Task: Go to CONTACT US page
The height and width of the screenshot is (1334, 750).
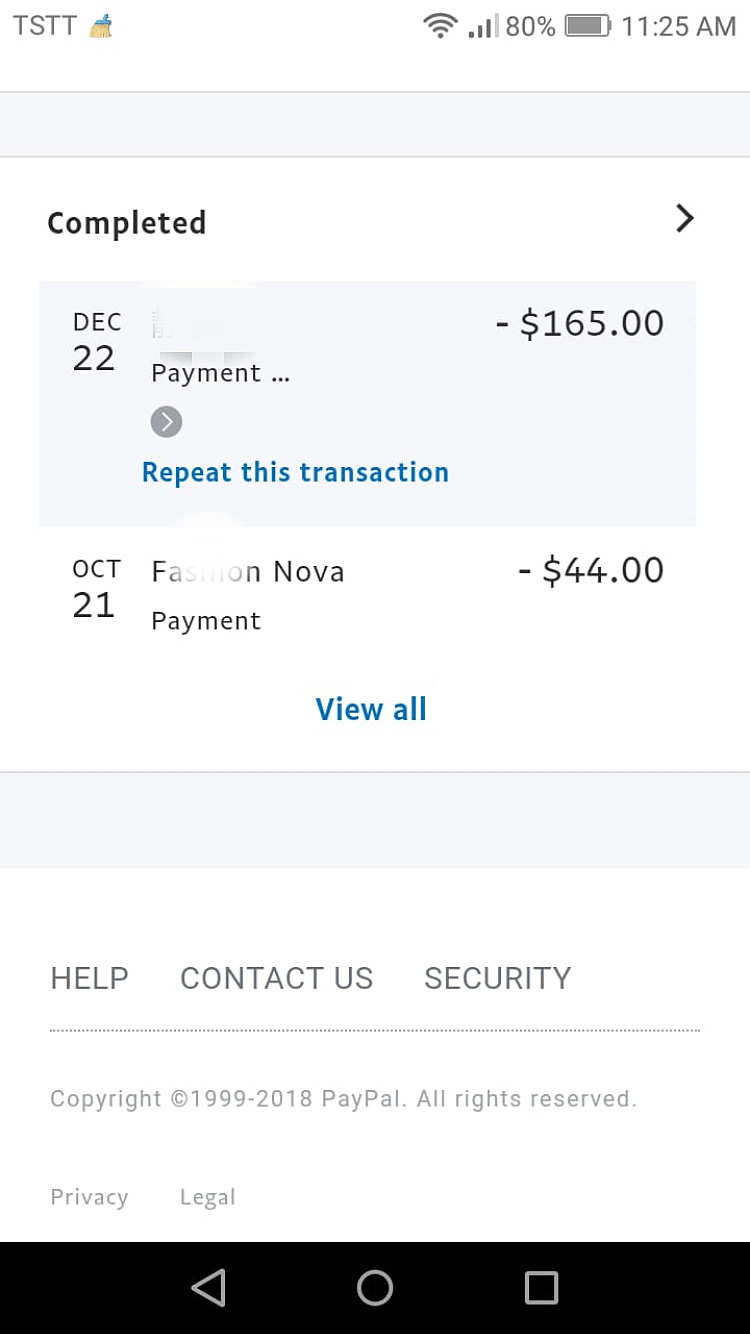Action: (x=276, y=978)
